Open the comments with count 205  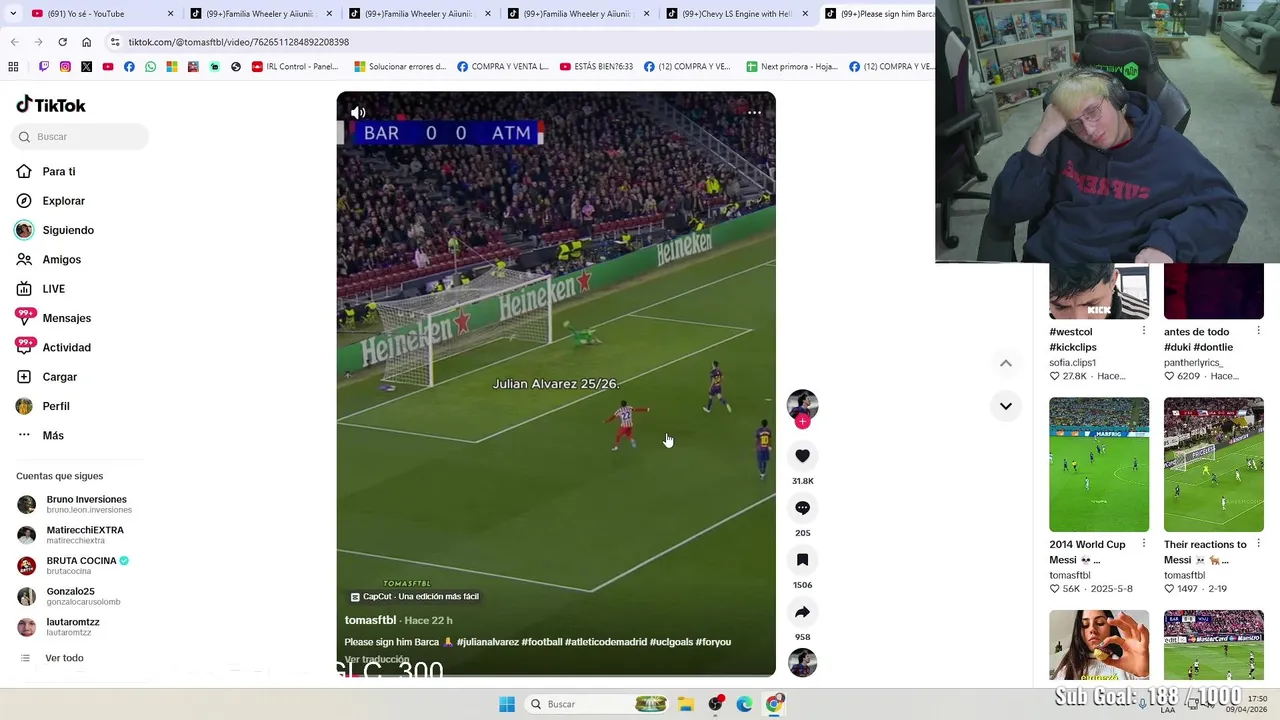[802, 508]
